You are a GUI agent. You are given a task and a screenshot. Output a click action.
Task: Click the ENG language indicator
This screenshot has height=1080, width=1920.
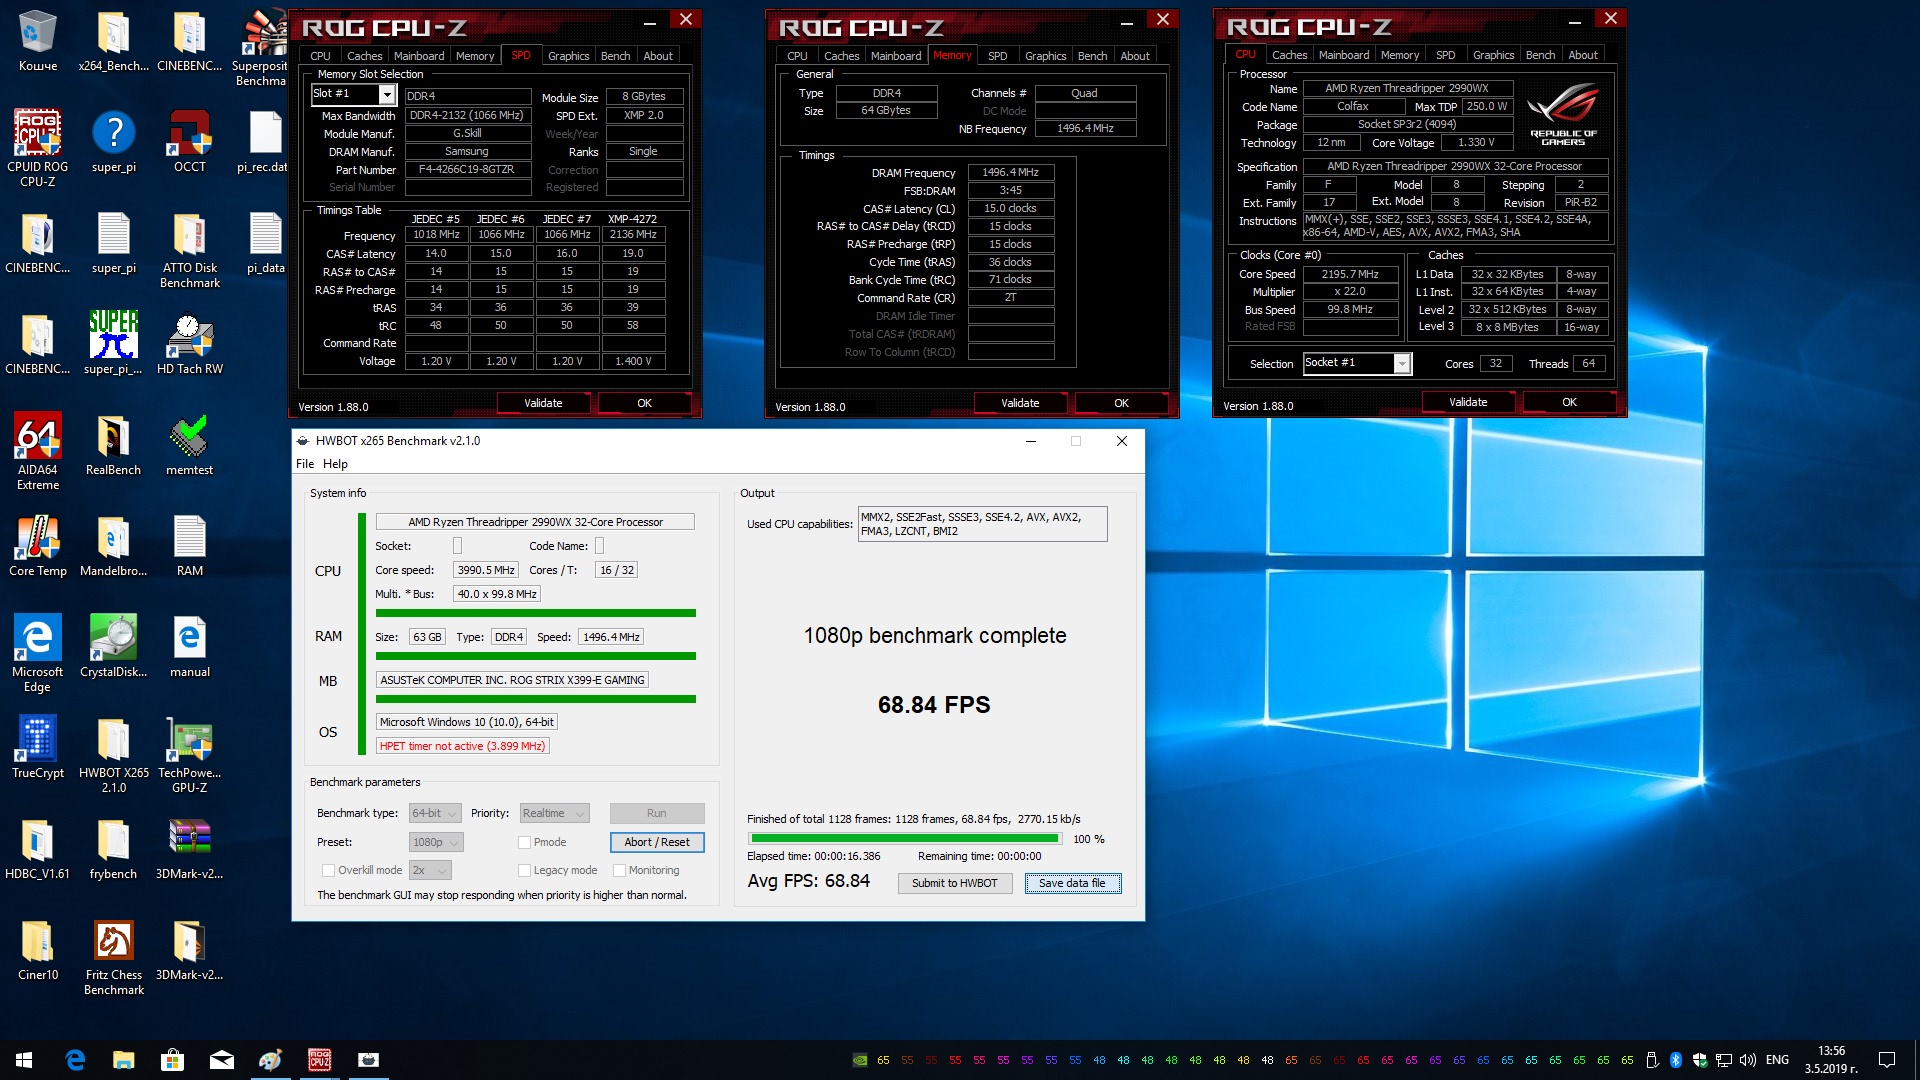pos(1777,1060)
